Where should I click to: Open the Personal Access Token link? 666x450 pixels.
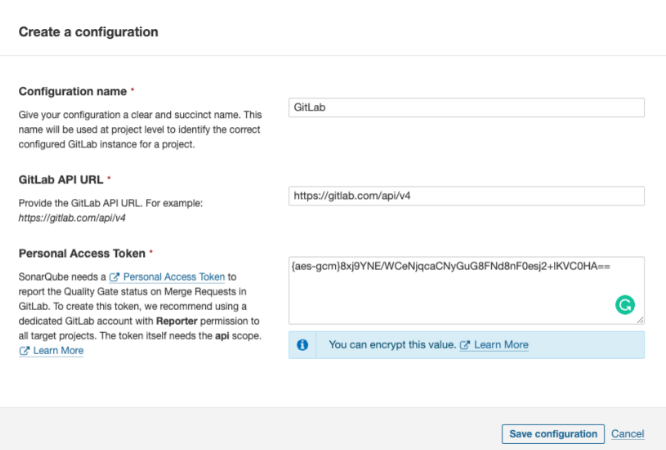pyautogui.click(x=174, y=277)
